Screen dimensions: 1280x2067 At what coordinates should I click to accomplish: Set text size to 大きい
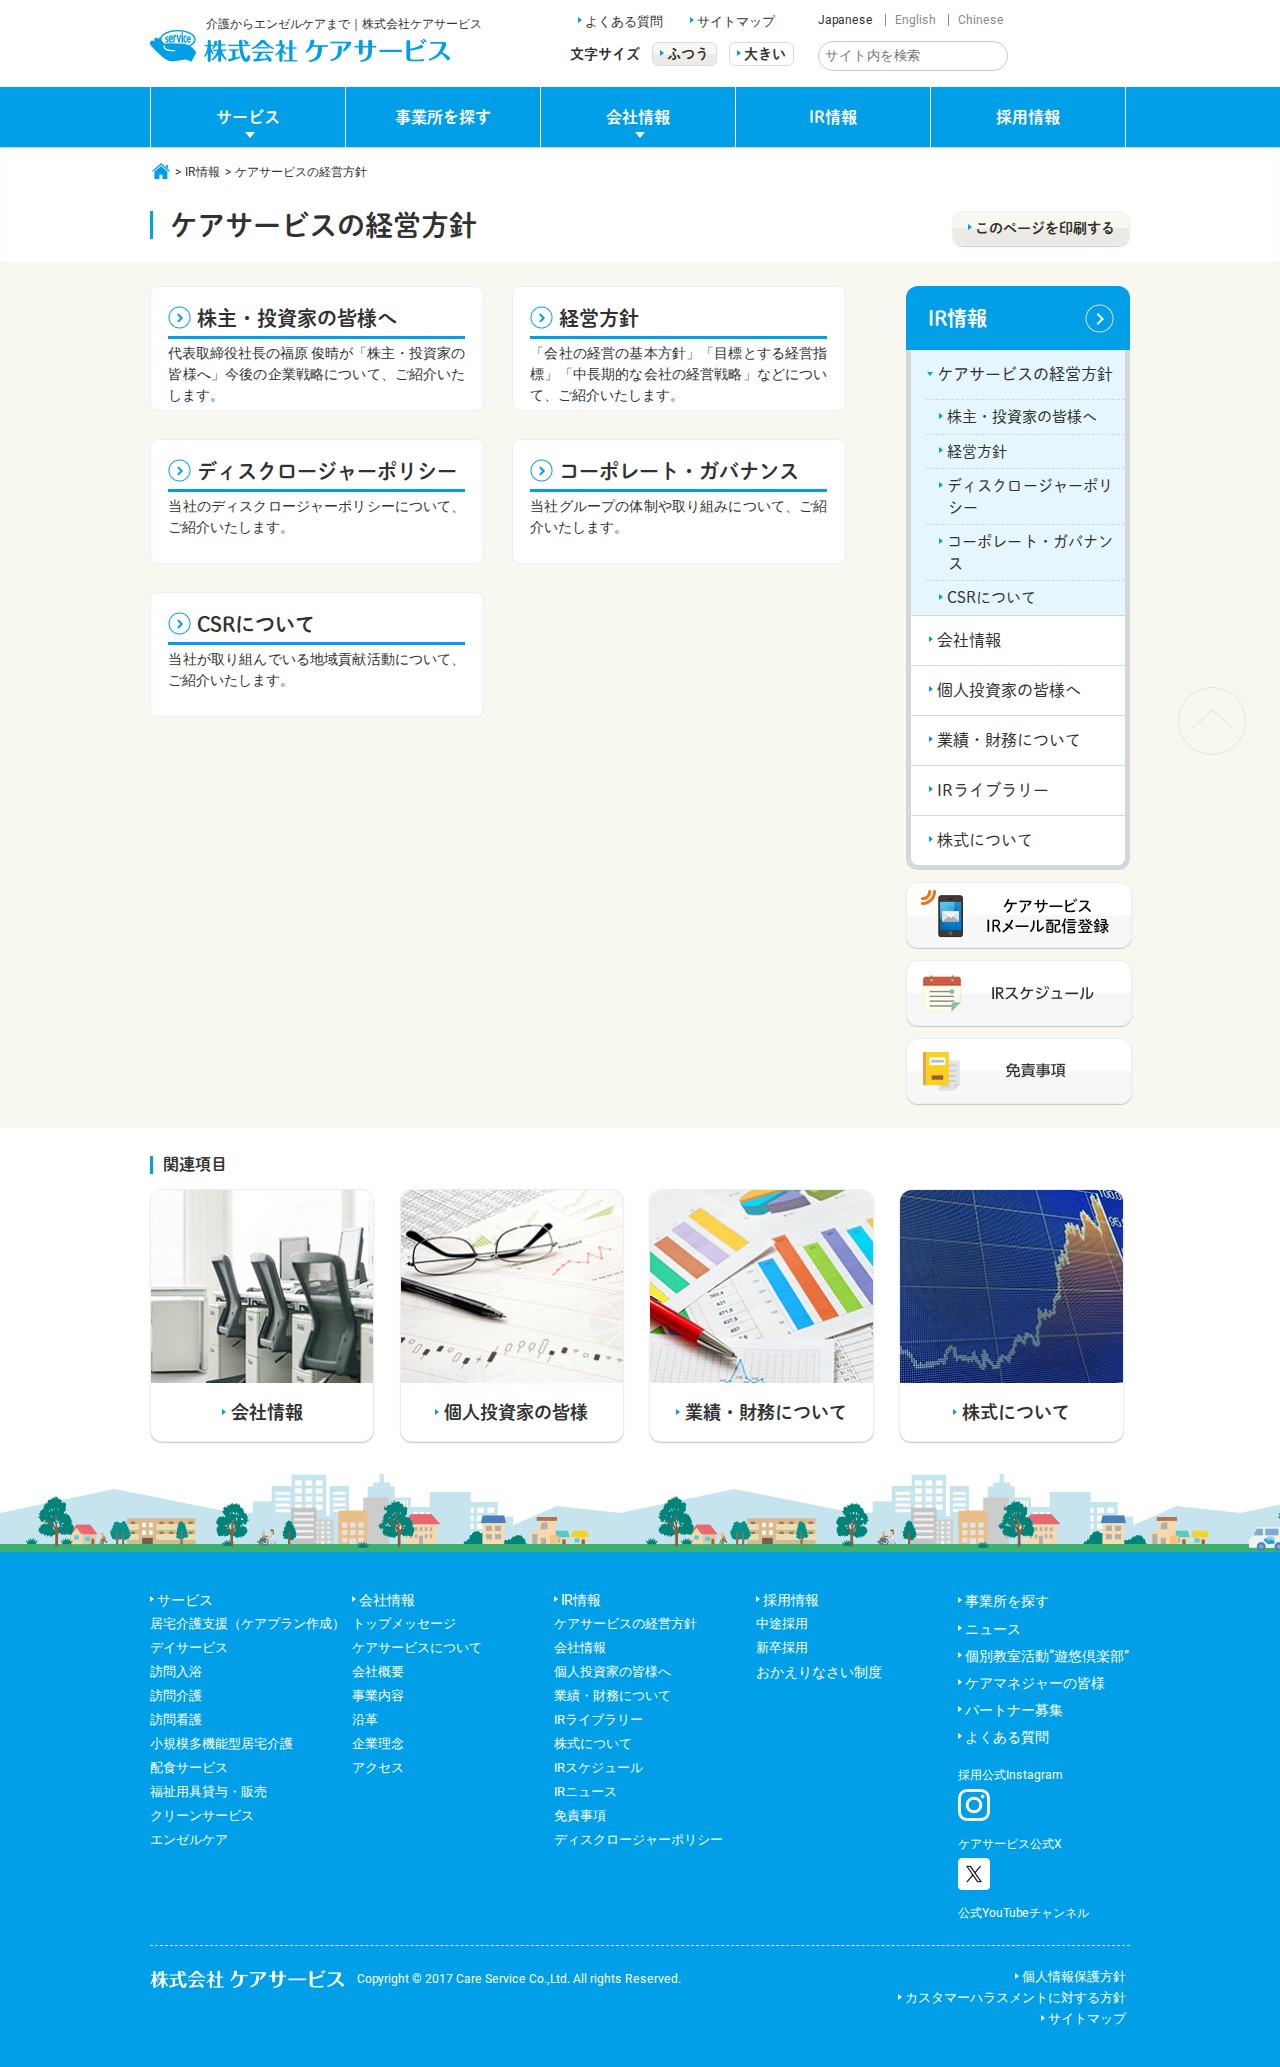[x=761, y=54]
